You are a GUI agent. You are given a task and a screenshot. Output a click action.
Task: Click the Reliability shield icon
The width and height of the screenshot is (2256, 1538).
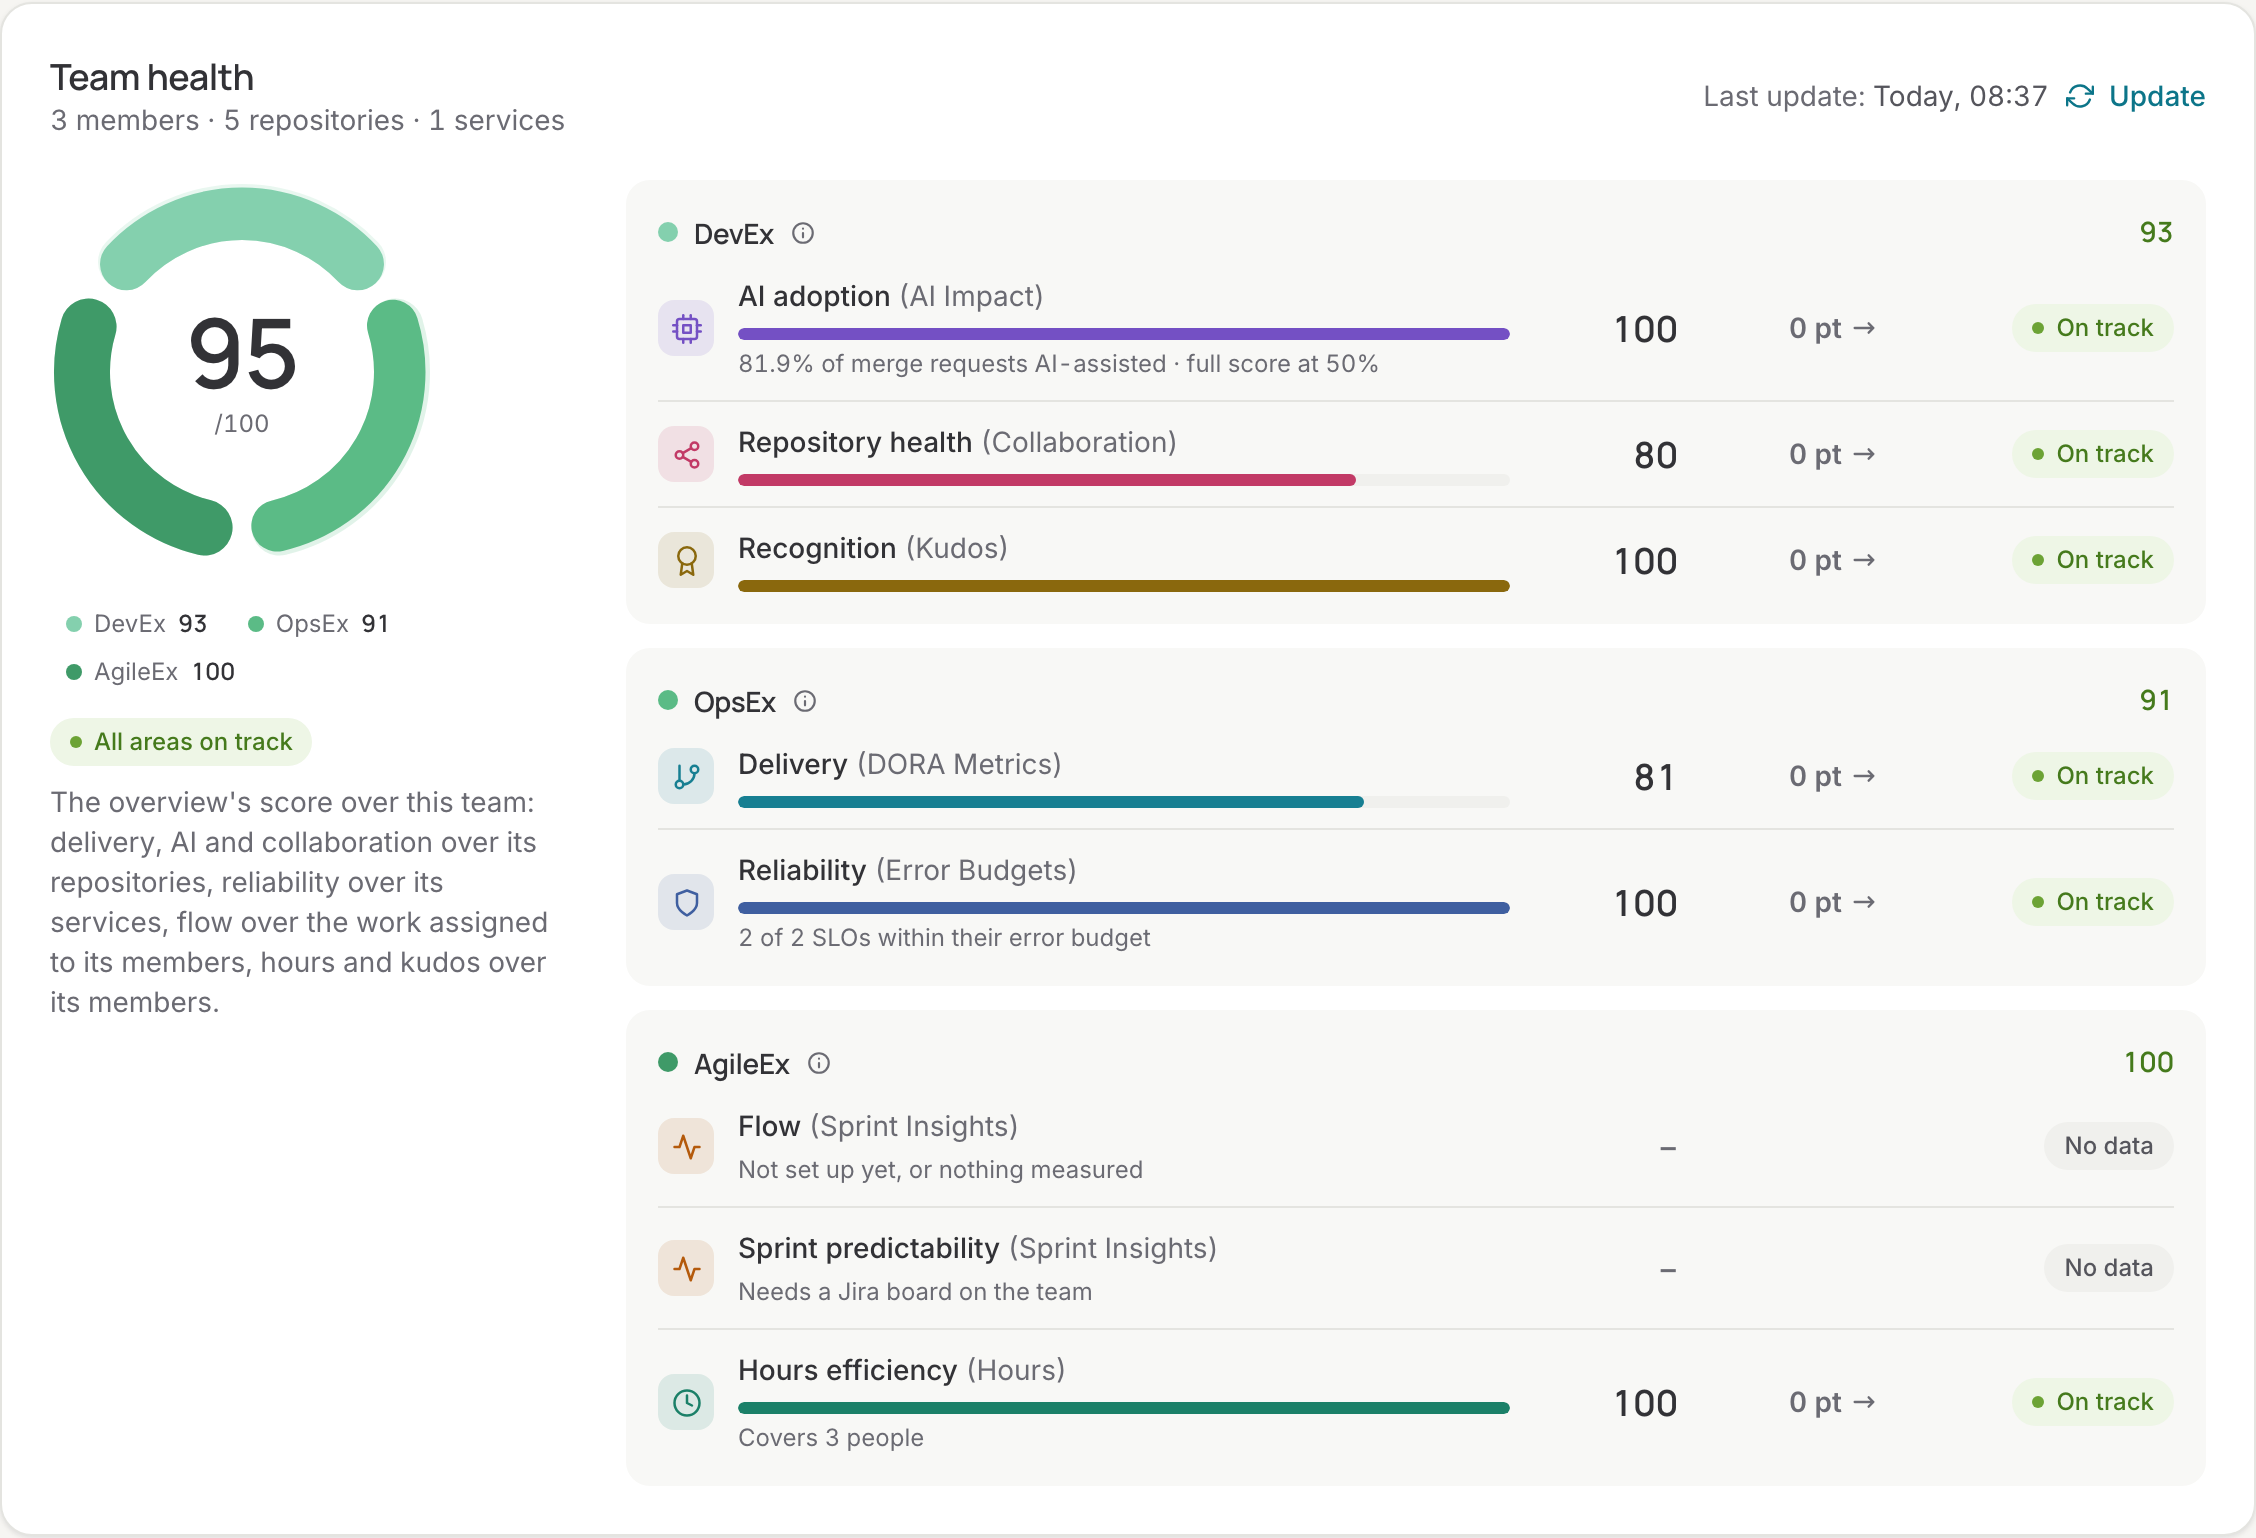coord(686,903)
